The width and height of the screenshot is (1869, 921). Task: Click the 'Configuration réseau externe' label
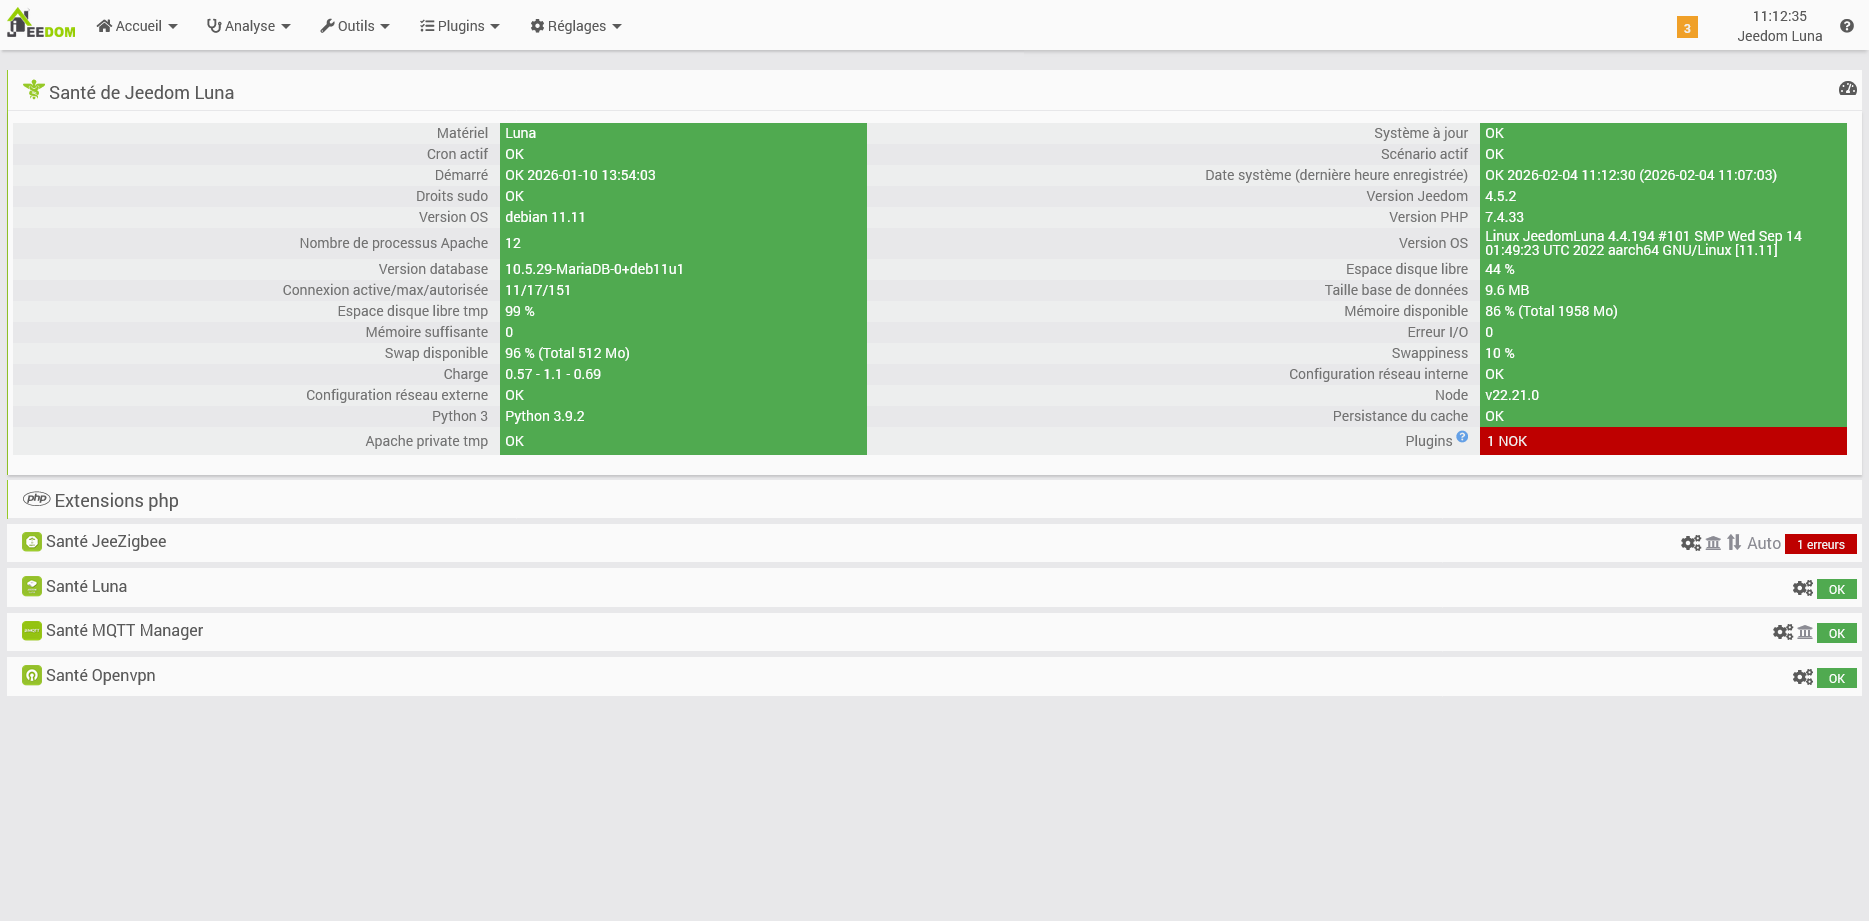pos(397,395)
